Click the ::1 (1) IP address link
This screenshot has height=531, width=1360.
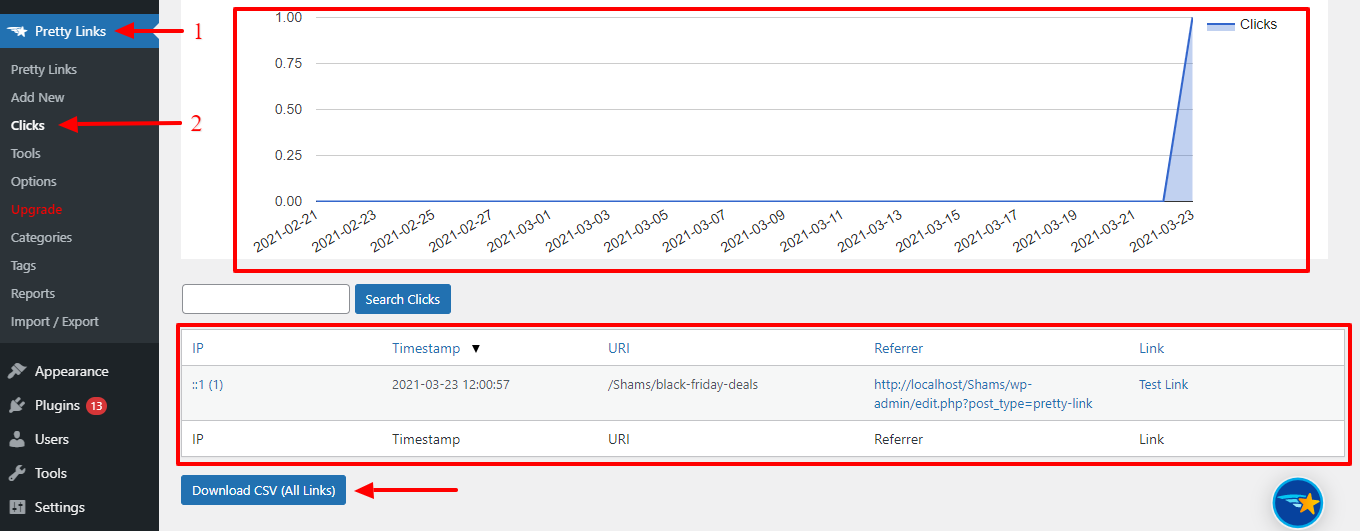[x=207, y=385]
